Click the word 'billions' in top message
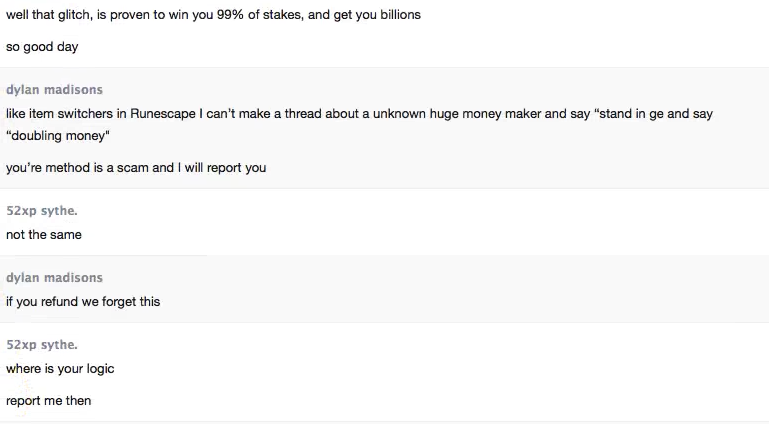Image resolution: width=769 pixels, height=424 pixels. [396, 15]
